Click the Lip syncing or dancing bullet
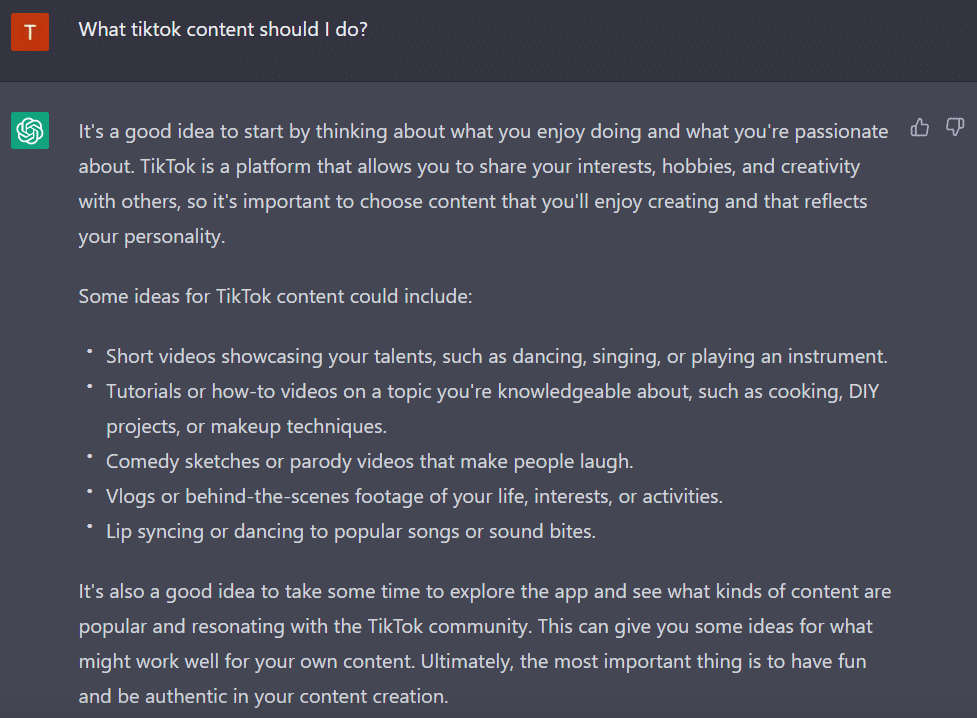This screenshot has height=718, width=977. (350, 531)
